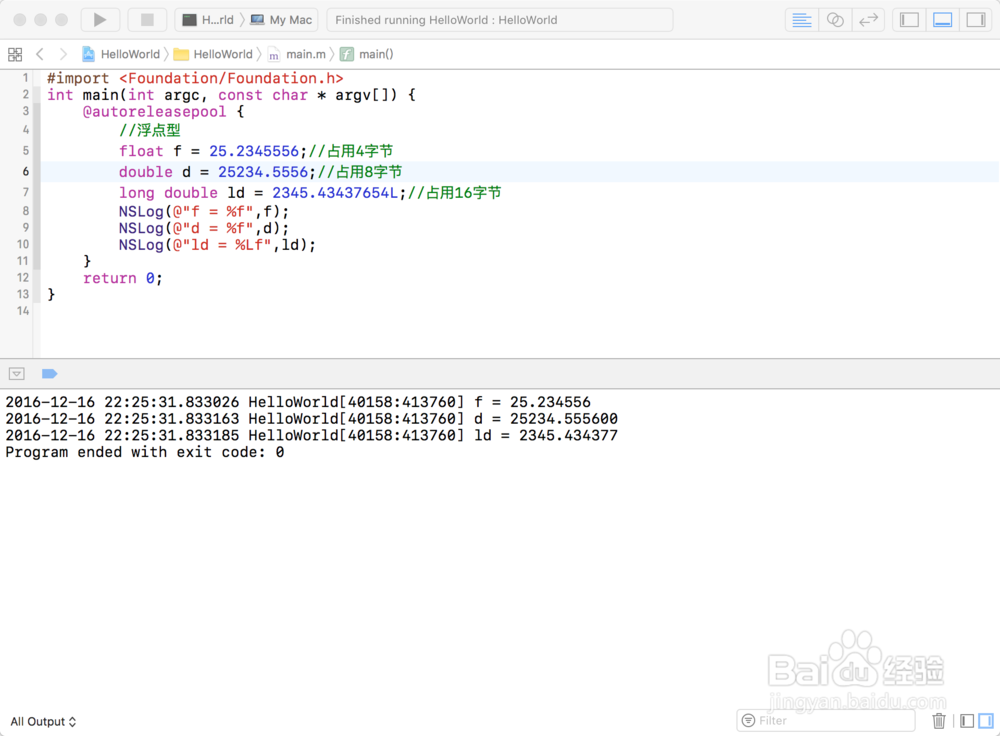Click the window close button
This screenshot has width=1000, height=736.
(x=20, y=20)
